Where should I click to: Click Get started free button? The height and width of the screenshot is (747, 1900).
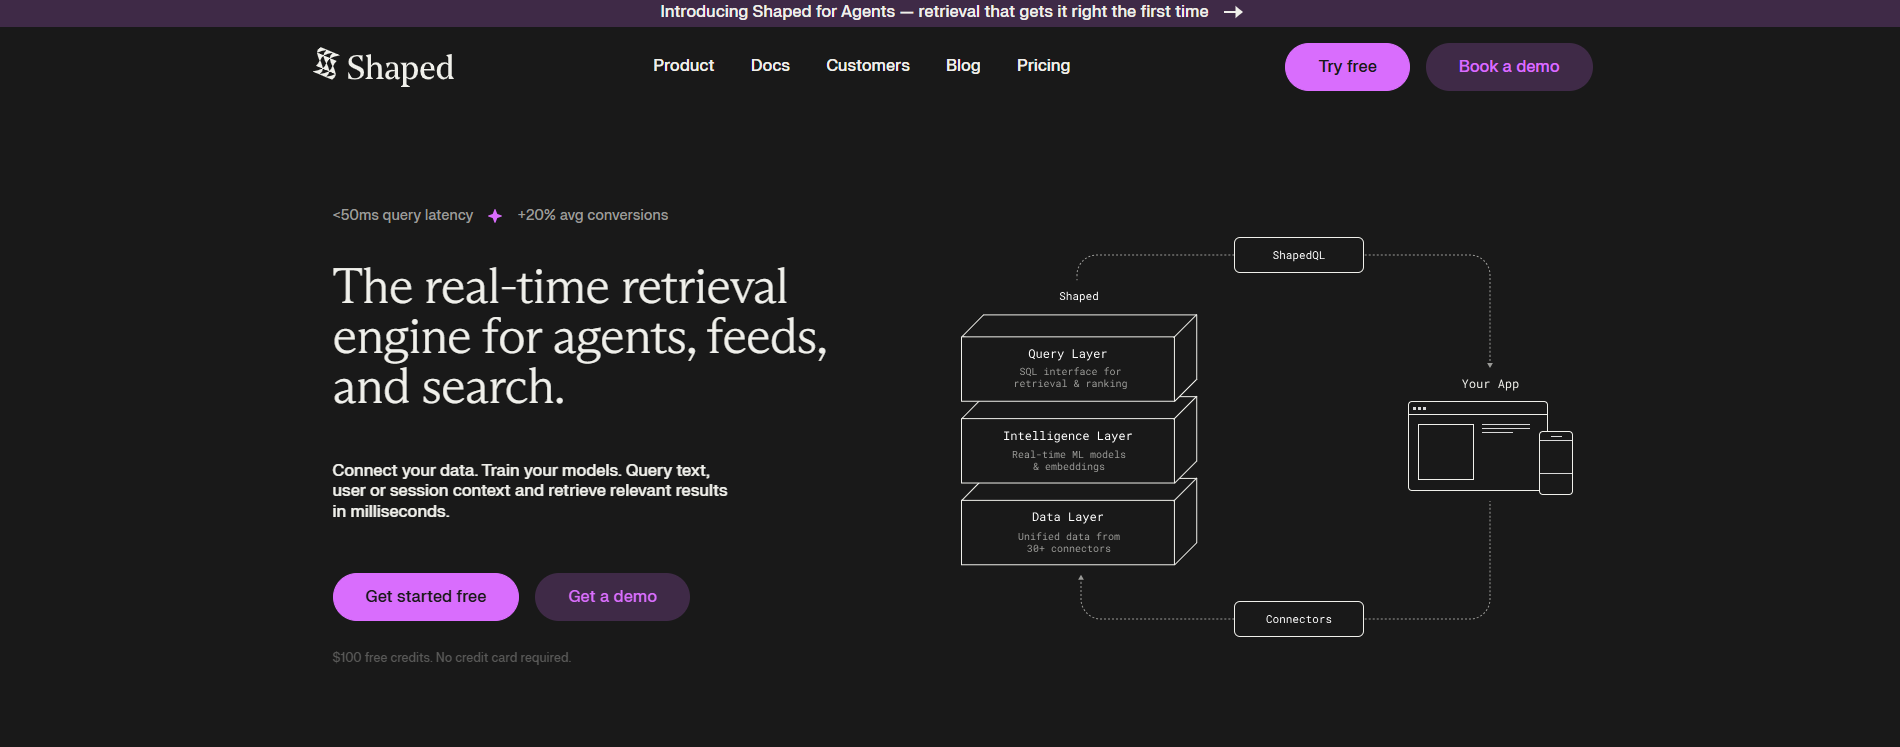(425, 597)
